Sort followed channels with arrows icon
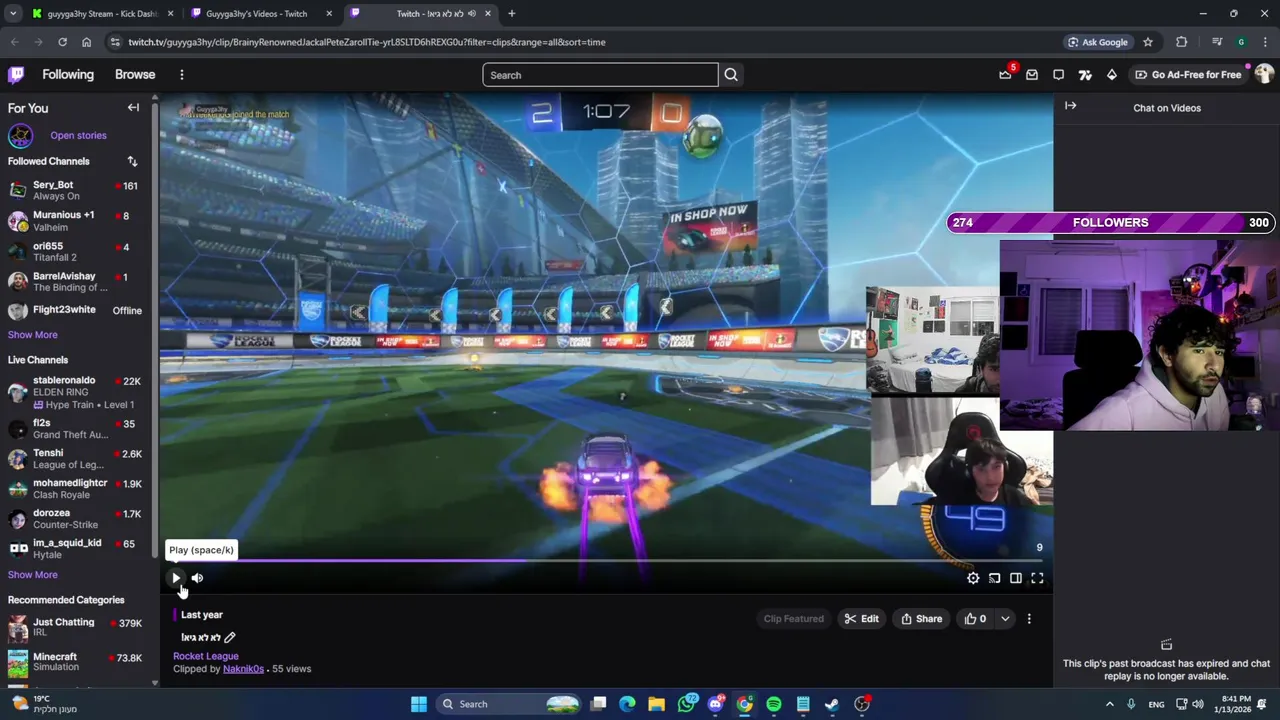Screen dimensions: 1280x720 132,161
